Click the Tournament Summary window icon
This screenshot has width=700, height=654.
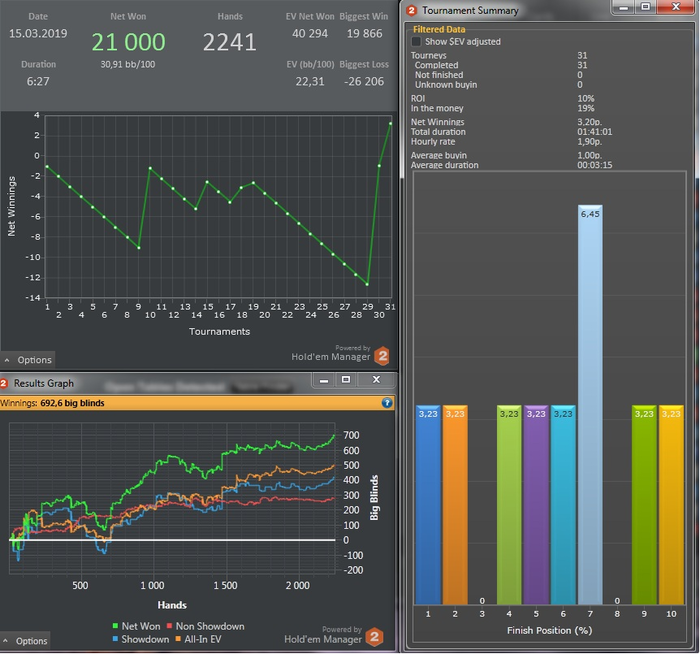pyautogui.click(x=411, y=10)
